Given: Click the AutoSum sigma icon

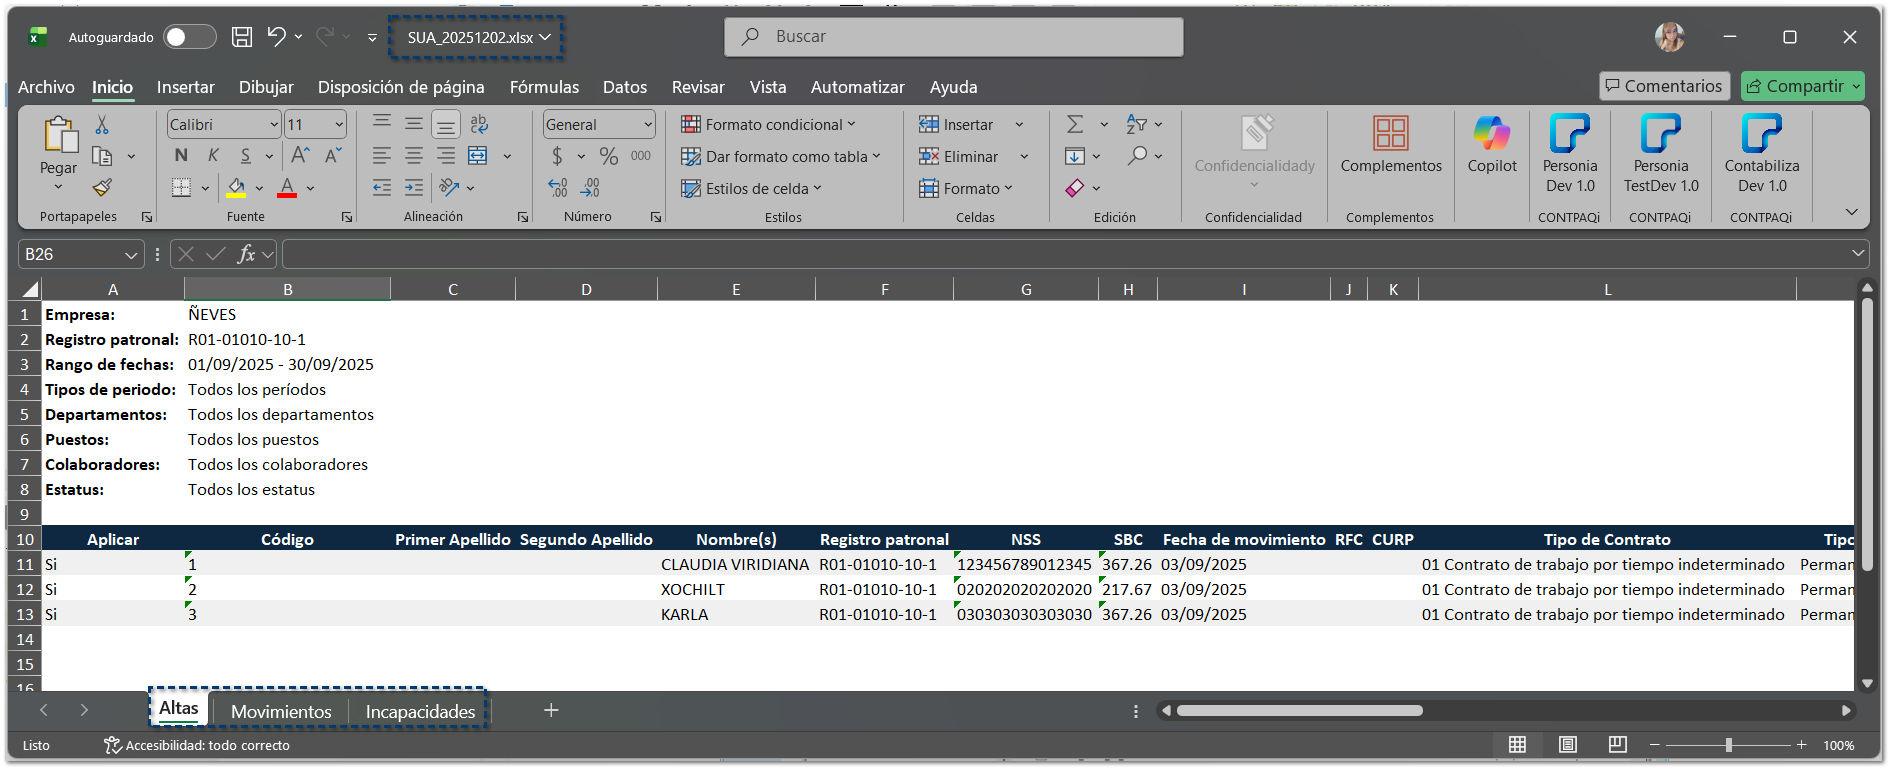Looking at the screenshot, I should pos(1075,125).
